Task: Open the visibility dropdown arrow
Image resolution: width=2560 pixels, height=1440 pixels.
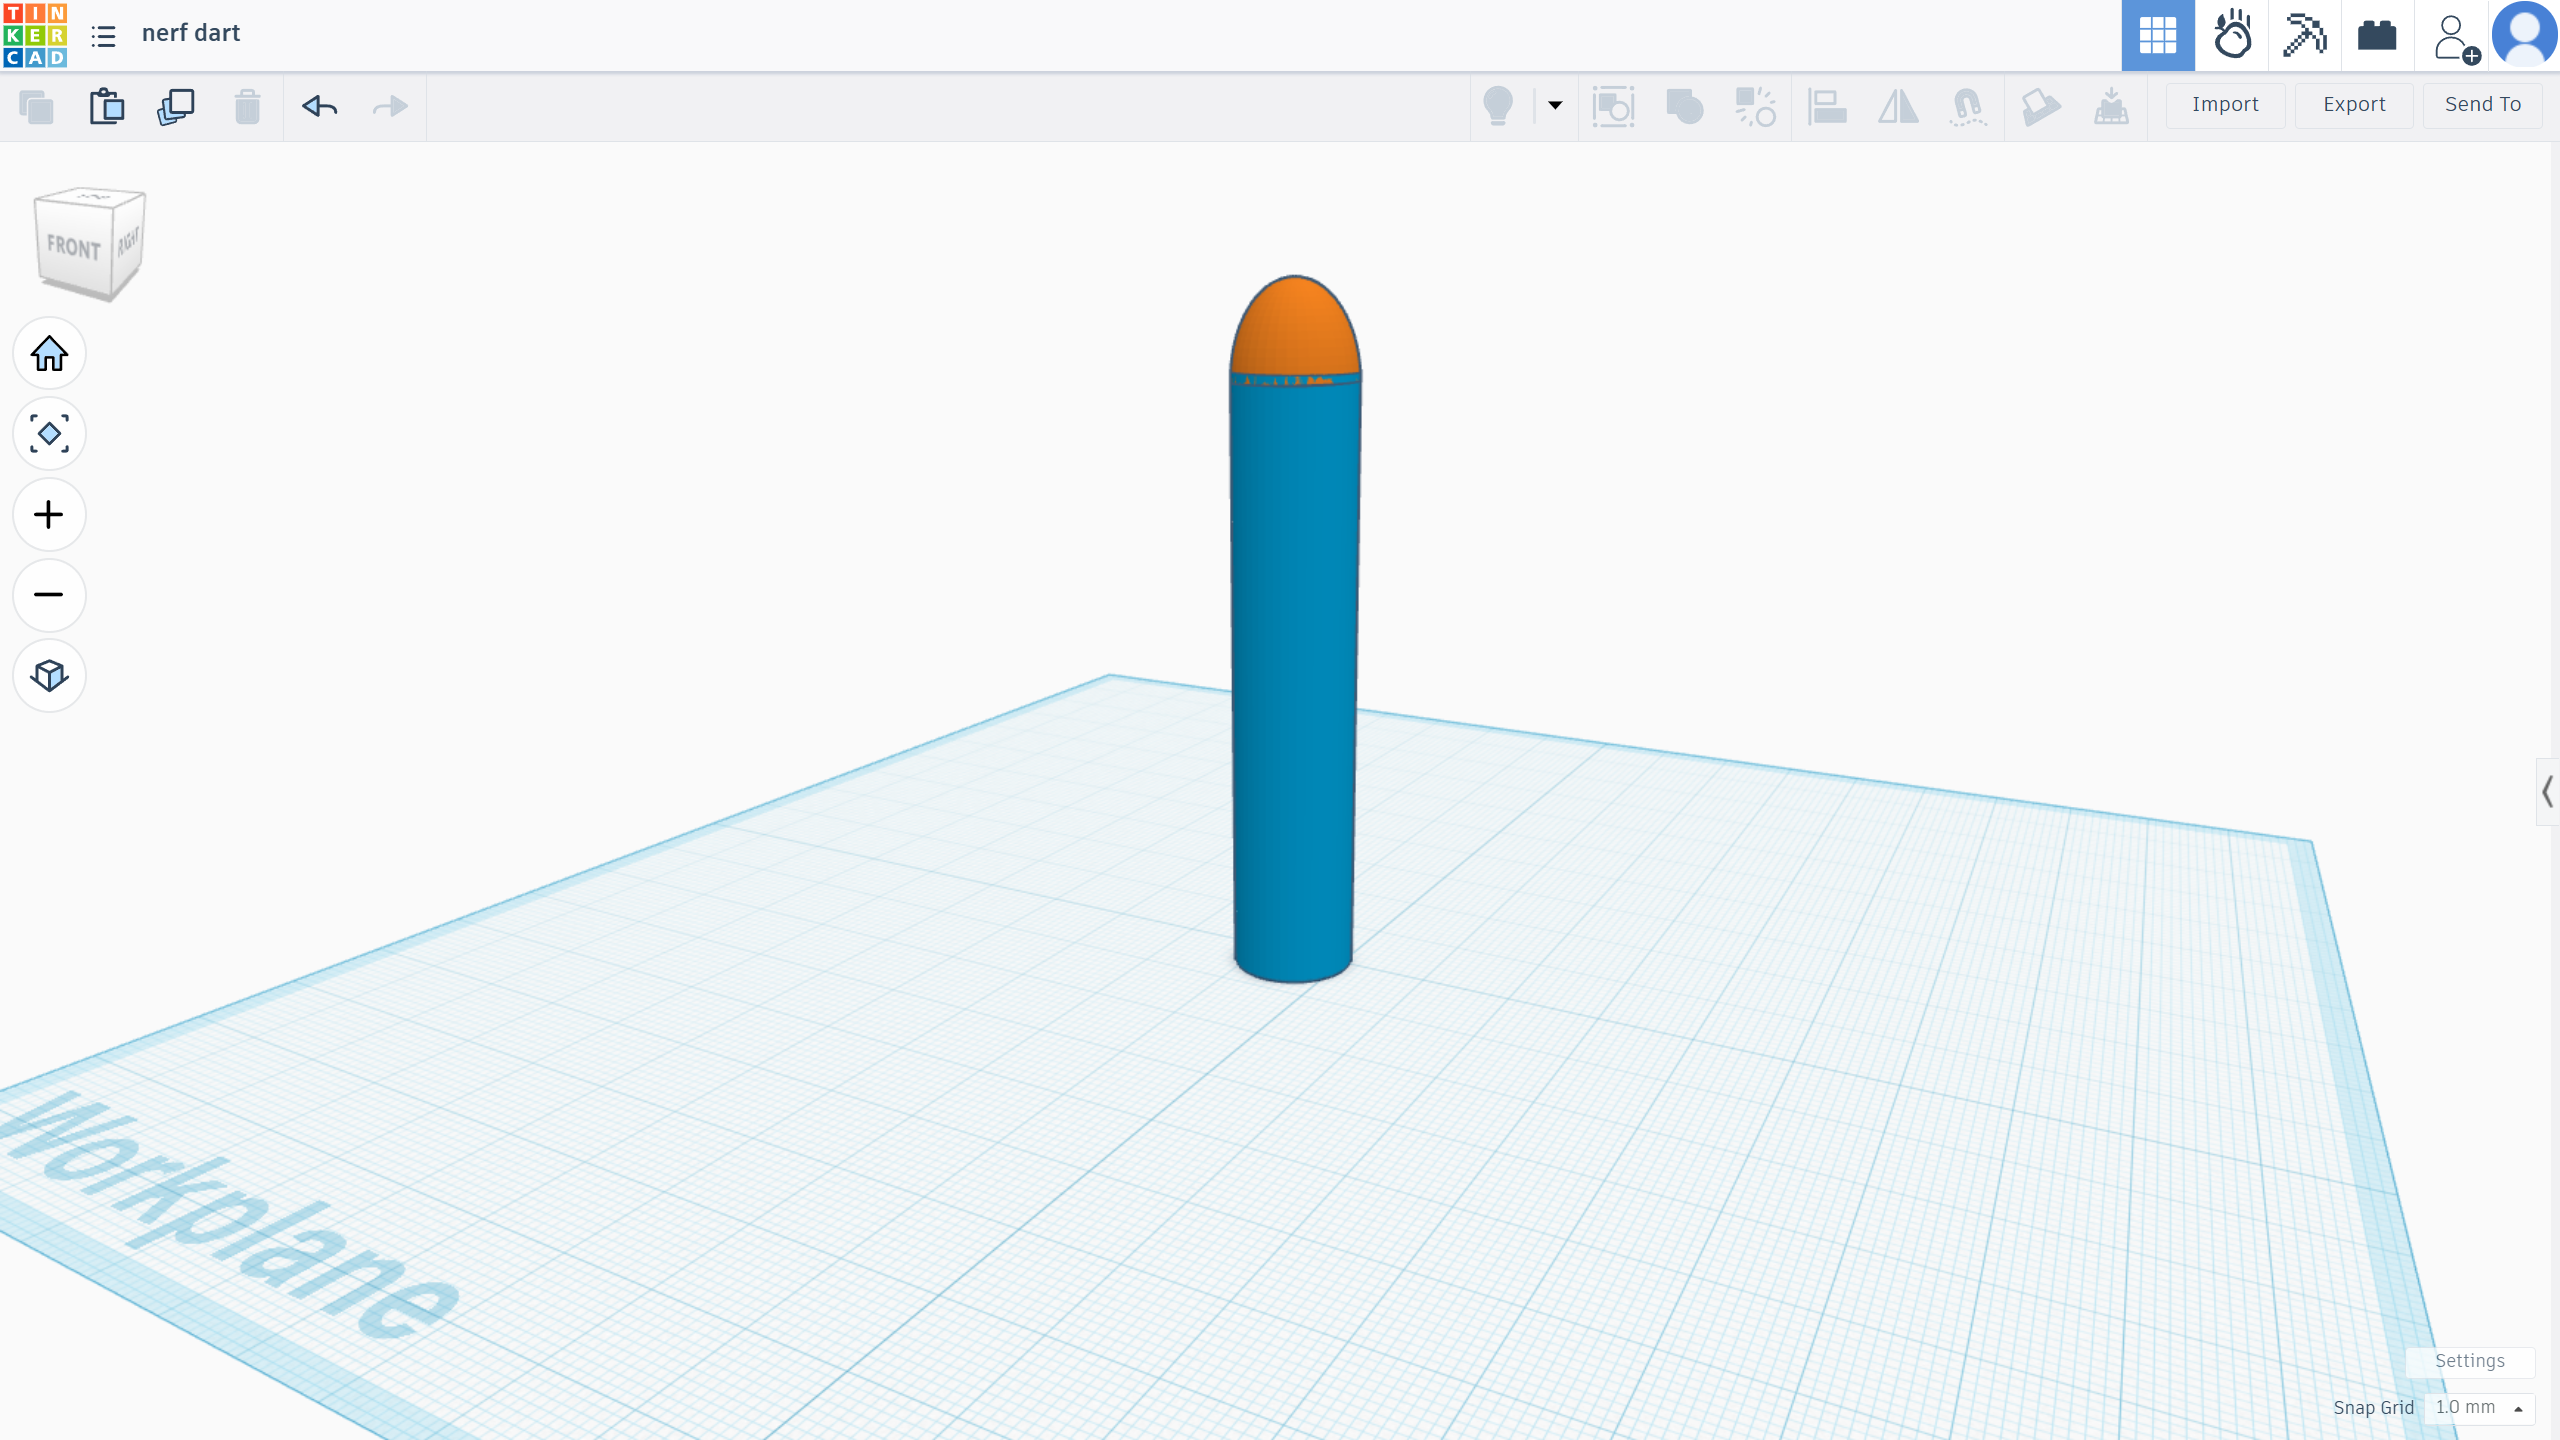Action: point(1555,105)
